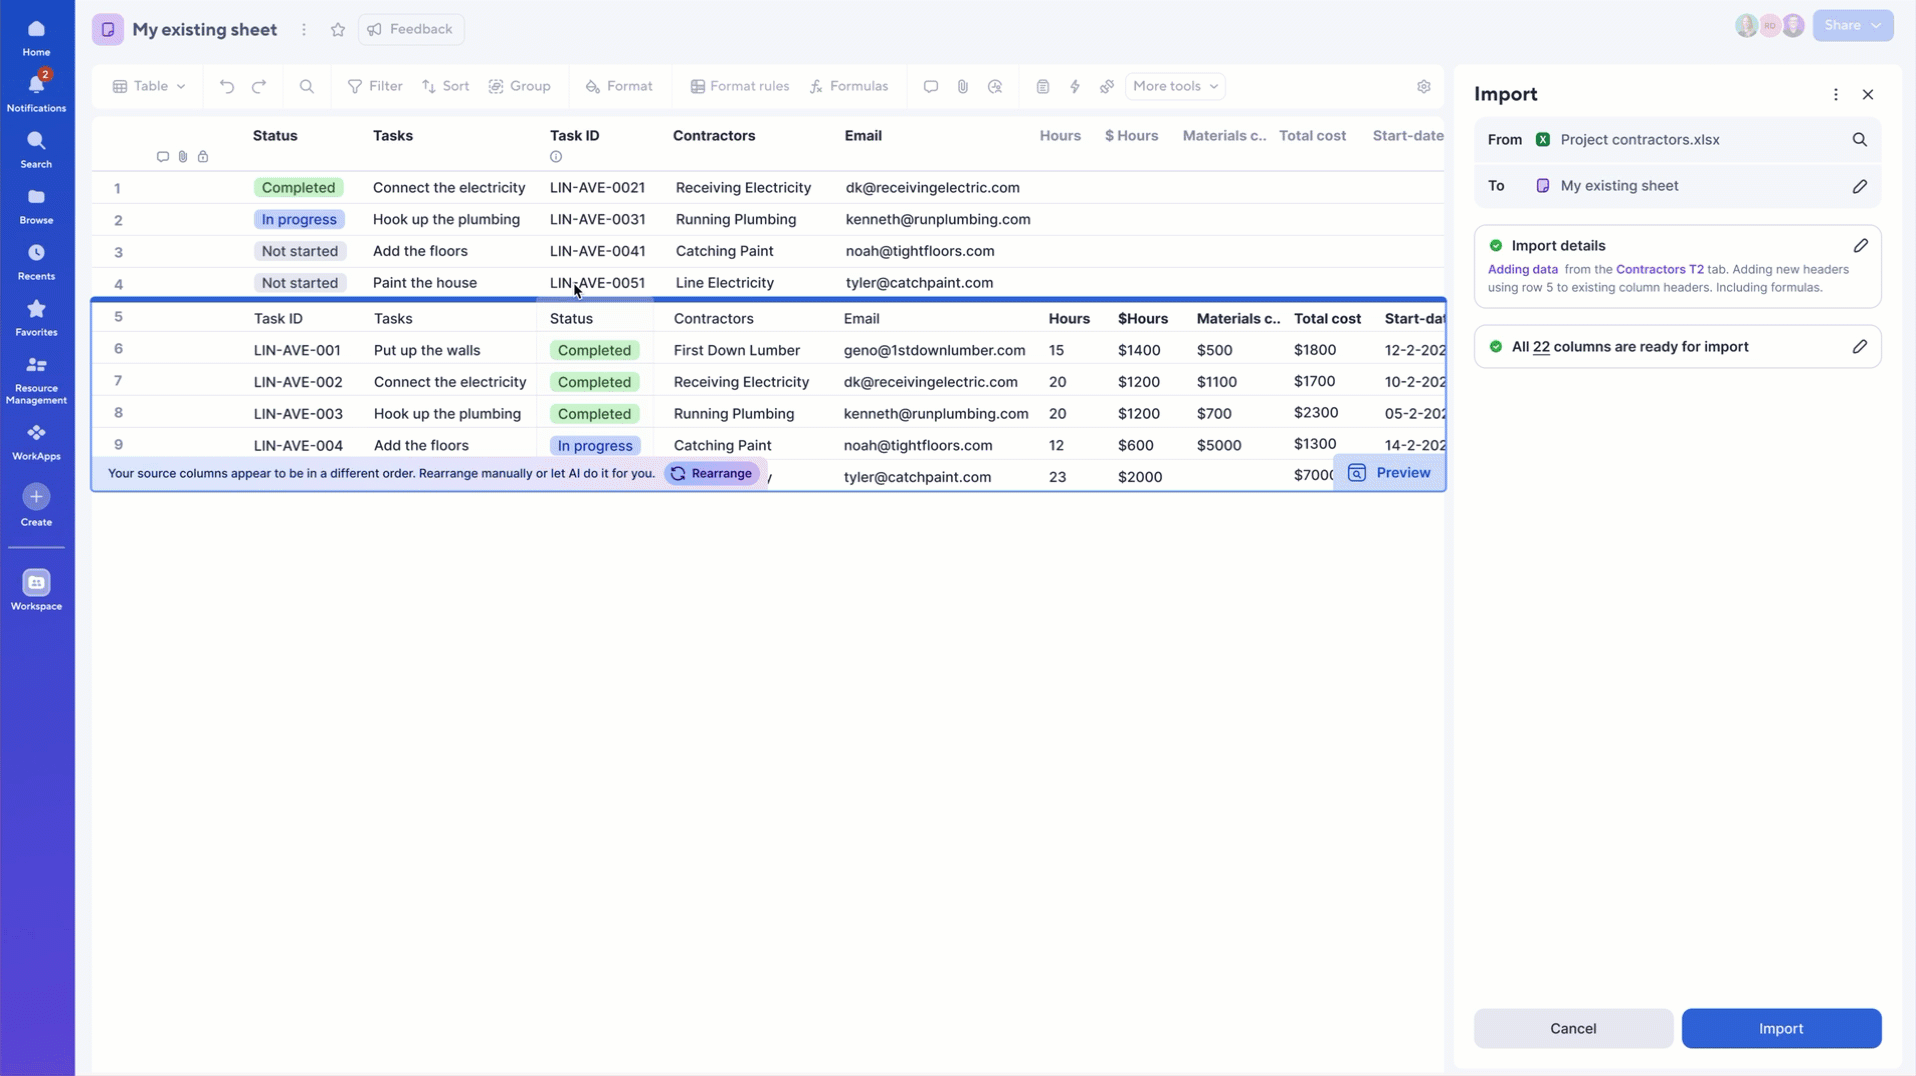
Task: Click the blue Import button
Action: point(1780,1028)
